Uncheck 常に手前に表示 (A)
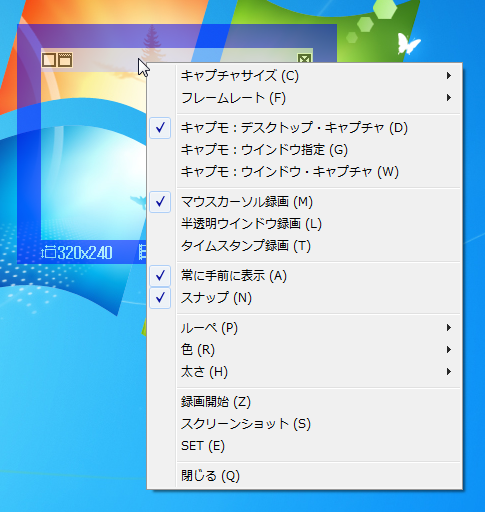This screenshot has width=485, height=512. [x=304, y=276]
